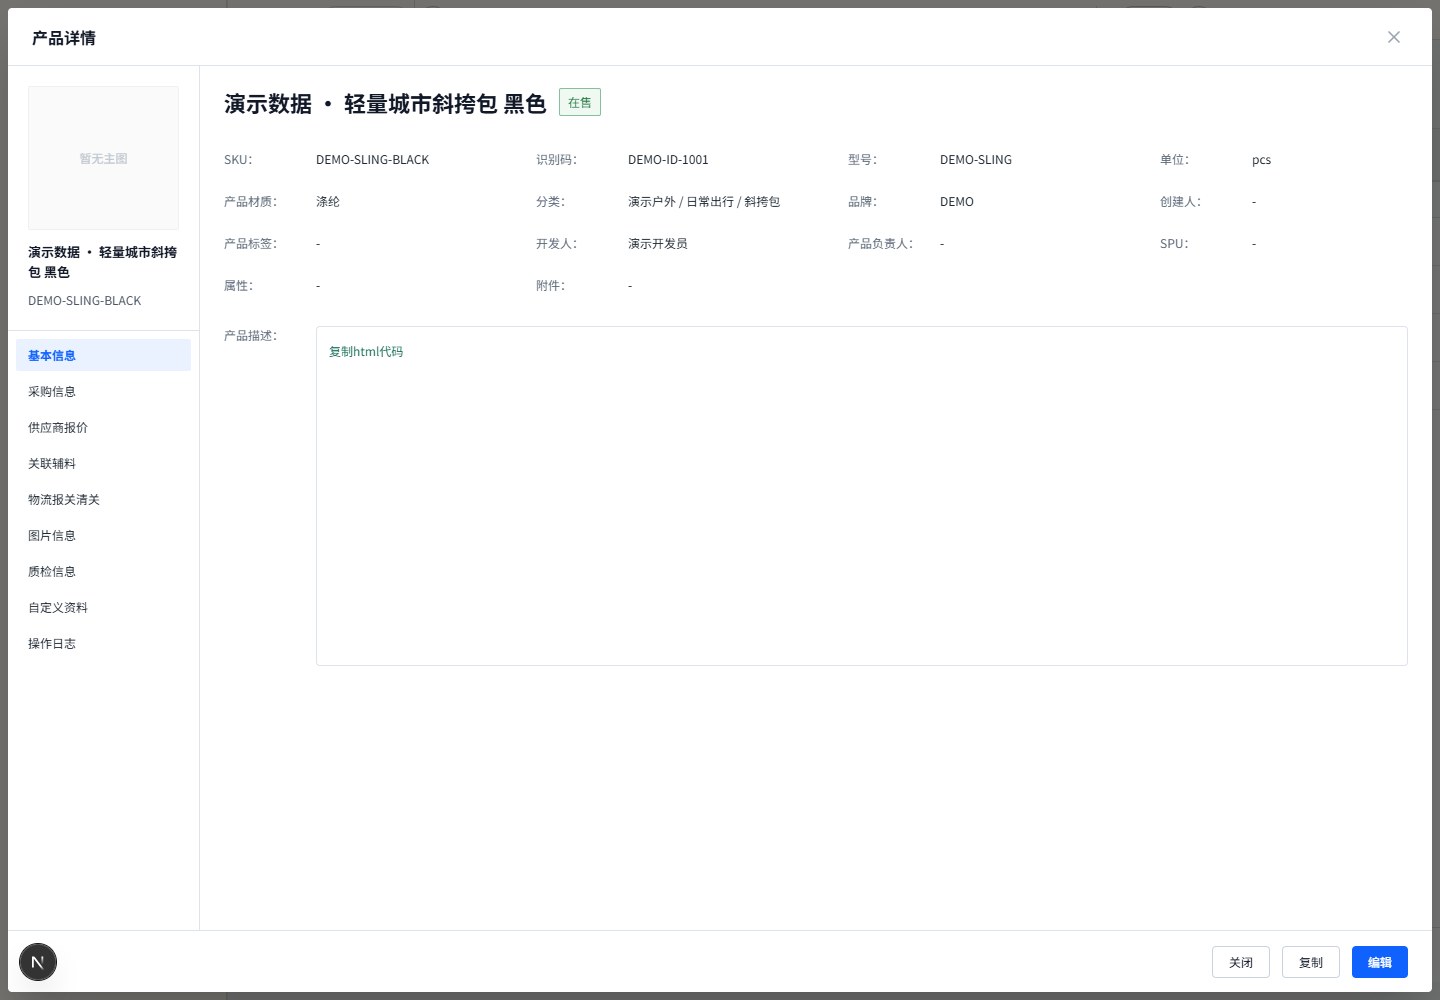Viewport: 1440px width, 1000px height.
Task: Open the Next.js dev tools N icon
Action: pos(38,962)
